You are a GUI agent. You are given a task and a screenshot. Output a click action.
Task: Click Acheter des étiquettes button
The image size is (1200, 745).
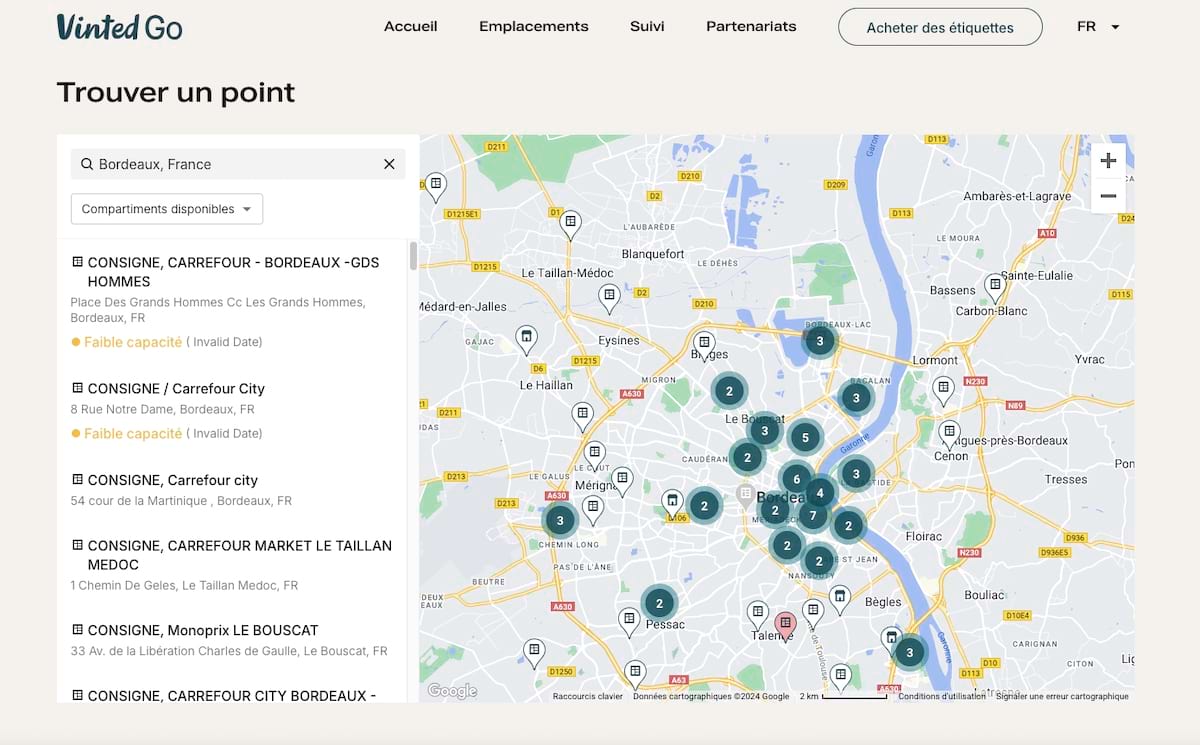pyautogui.click(x=940, y=27)
